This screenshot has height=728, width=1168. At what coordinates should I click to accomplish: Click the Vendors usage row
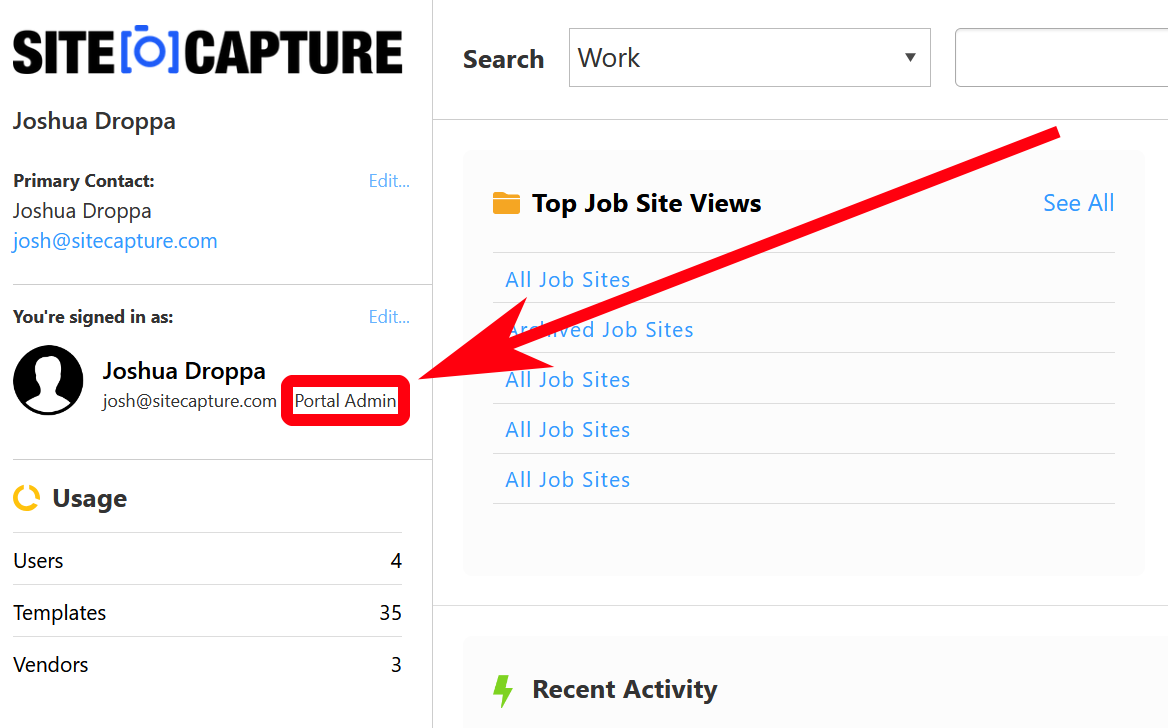pos(207,665)
